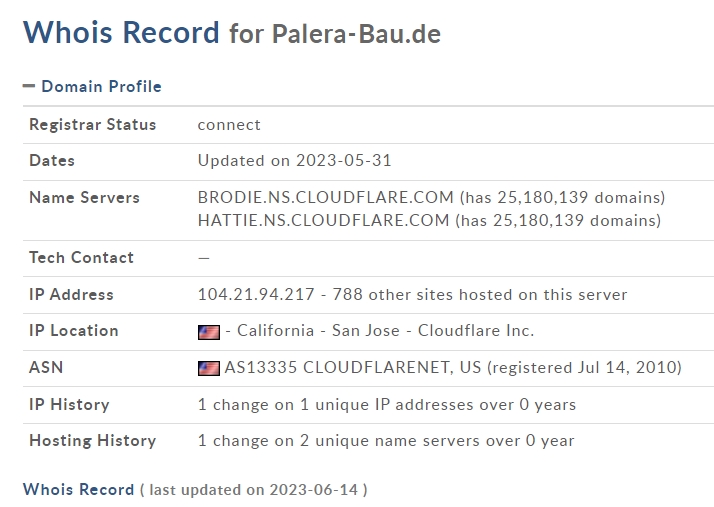The image size is (714, 507).
Task: Click the Hosting History row value
Action: pyautogui.click(x=386, y=441)
